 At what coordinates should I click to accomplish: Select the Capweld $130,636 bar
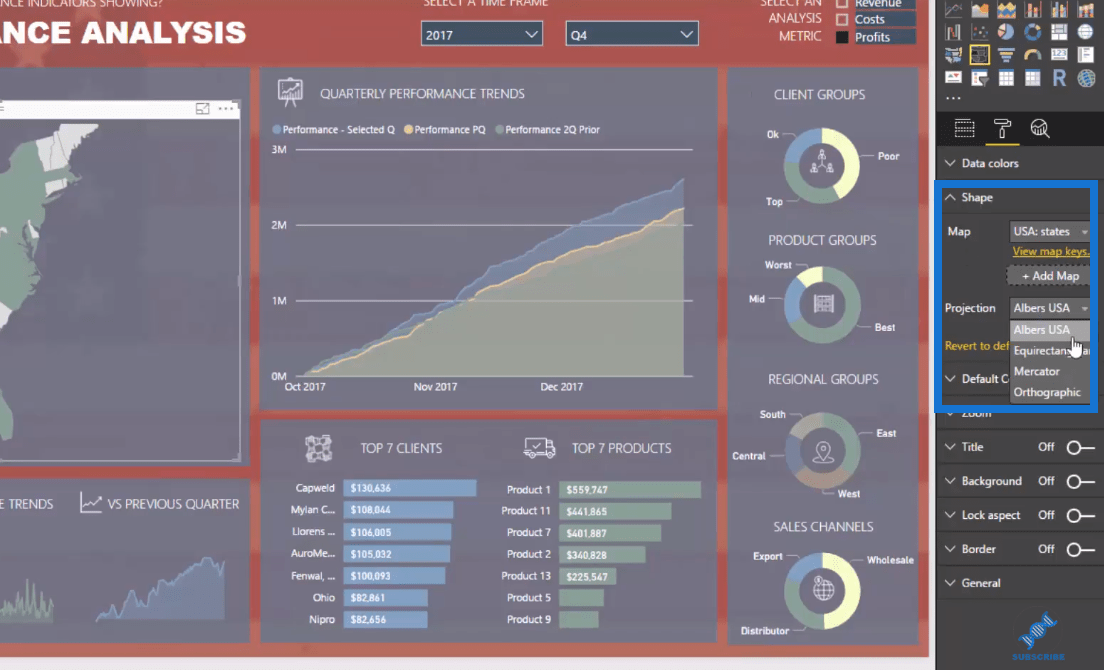coord(410,488)
